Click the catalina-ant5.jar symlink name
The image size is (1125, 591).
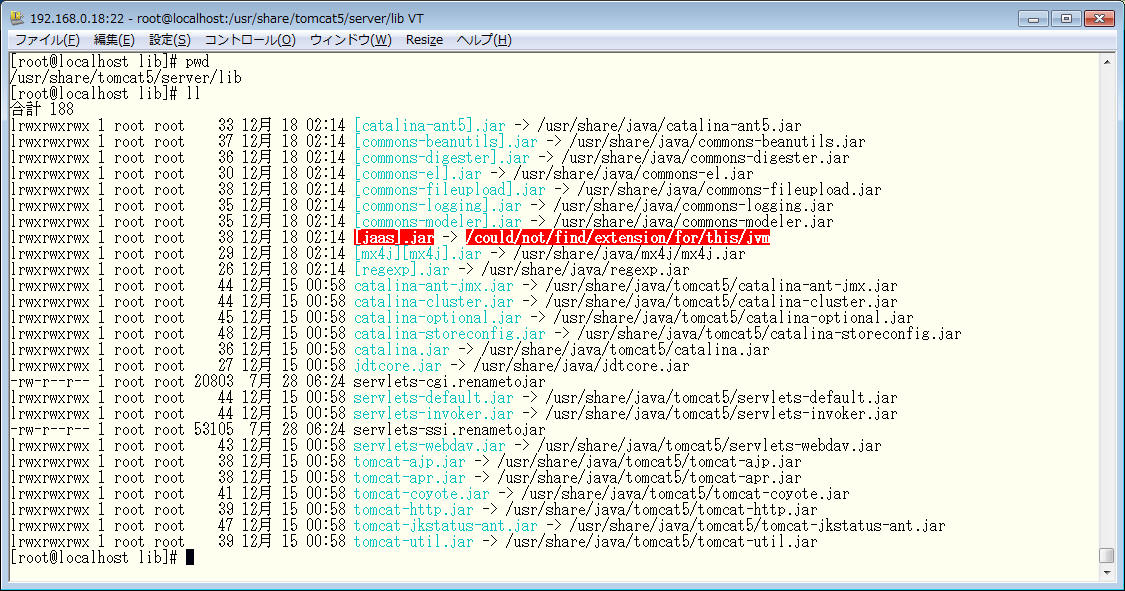click(x=429, y=126)
